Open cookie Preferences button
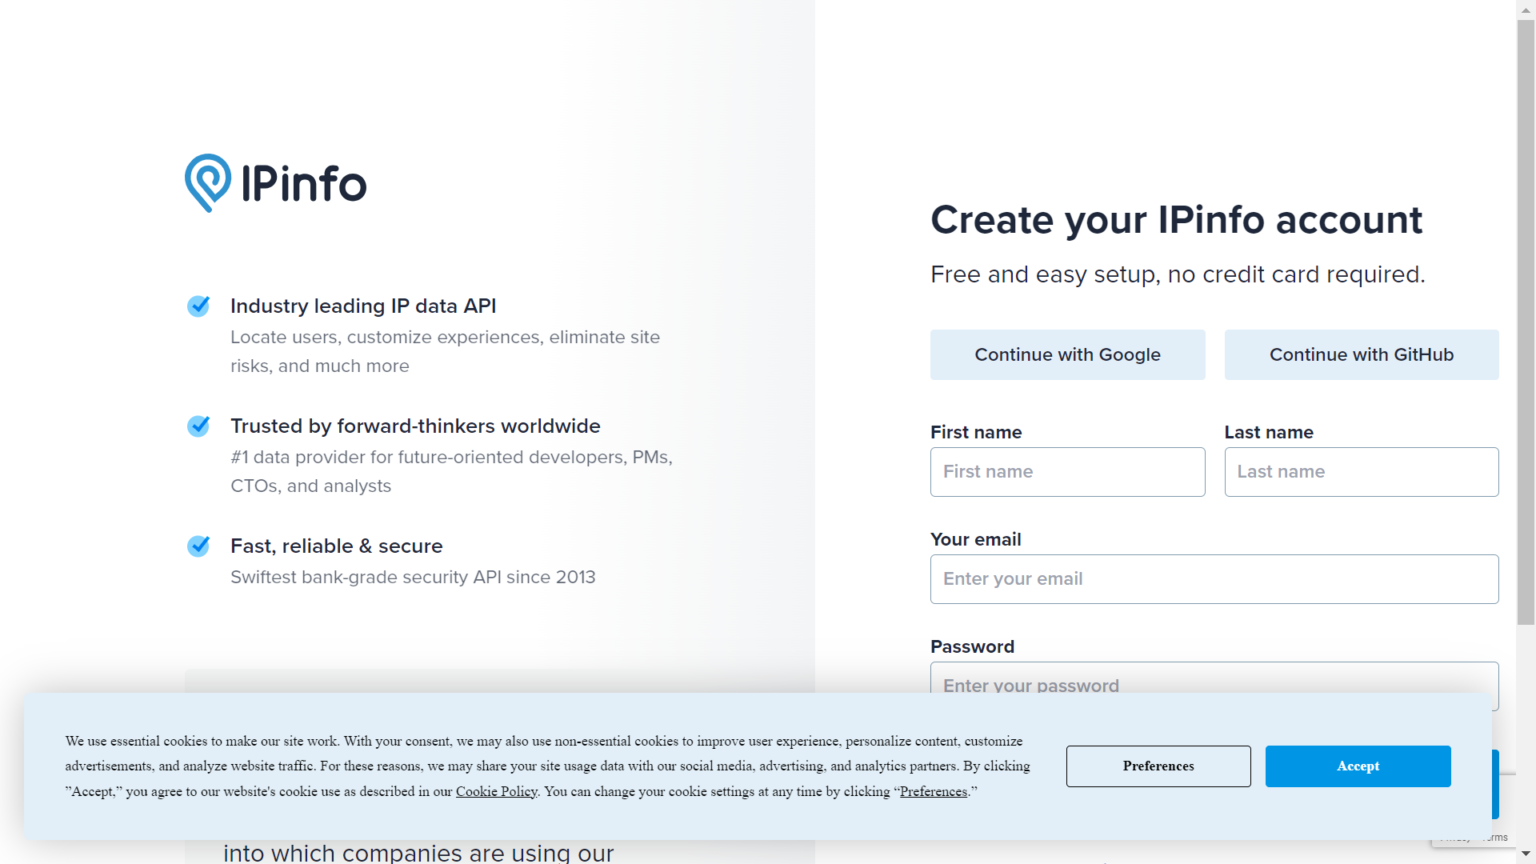Screen dimensions: 1536x864 tap(1158, 766)
